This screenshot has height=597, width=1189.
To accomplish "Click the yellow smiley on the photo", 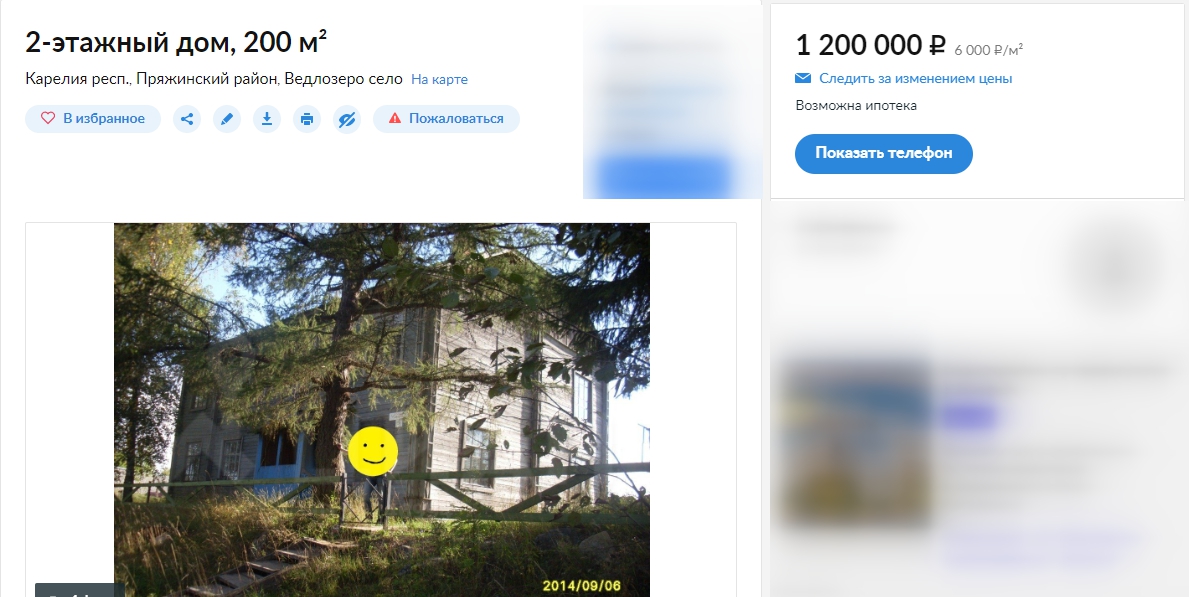I will 373,451.
